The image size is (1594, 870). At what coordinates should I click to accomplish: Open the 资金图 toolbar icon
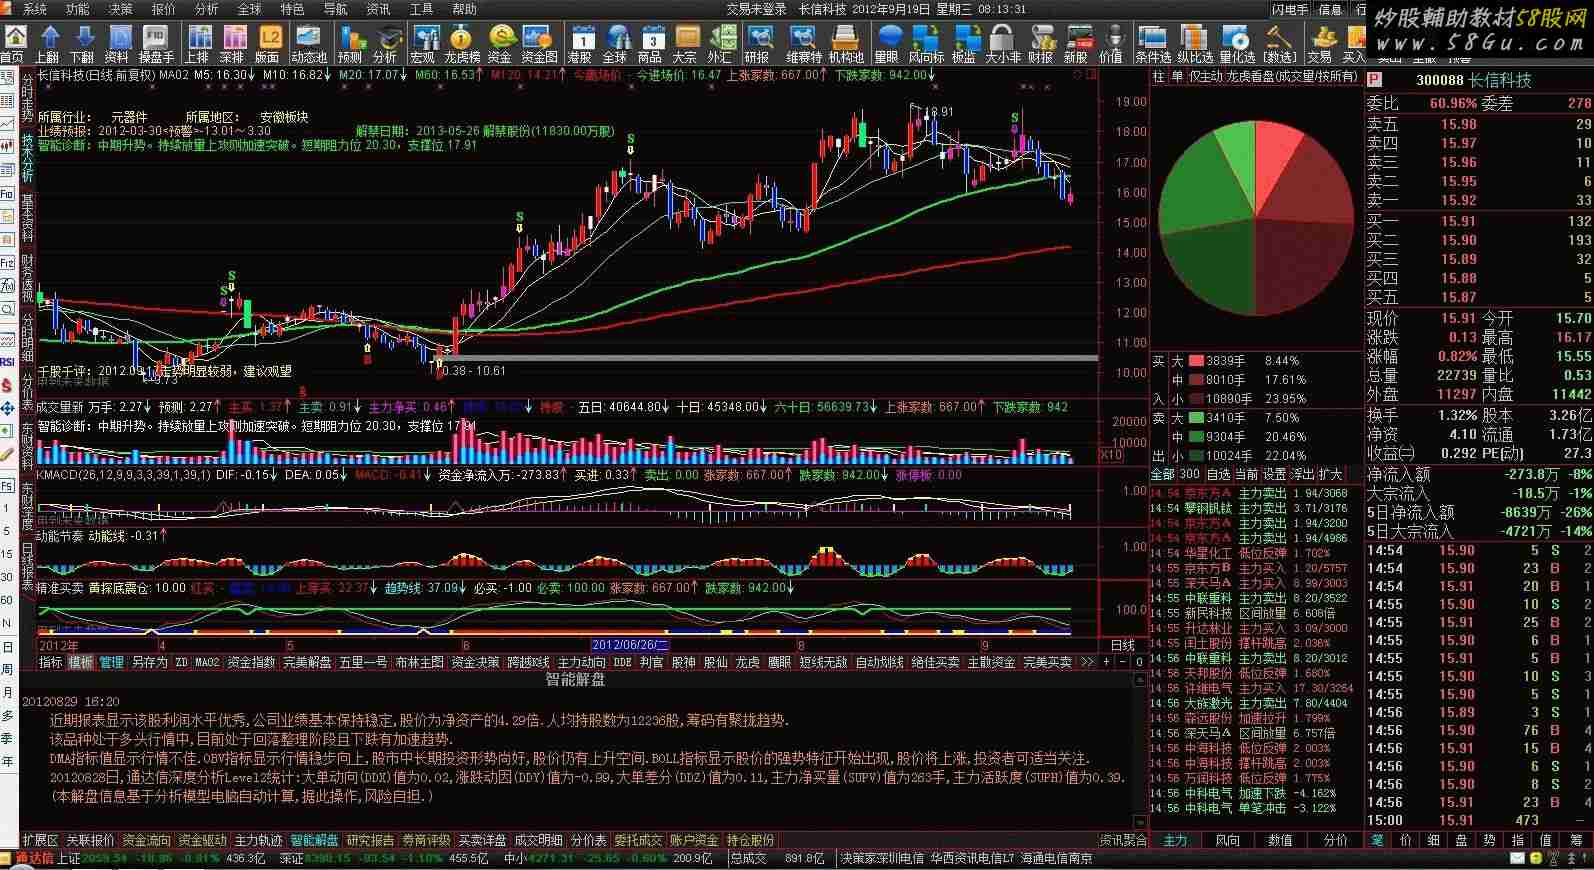[540, 44]
